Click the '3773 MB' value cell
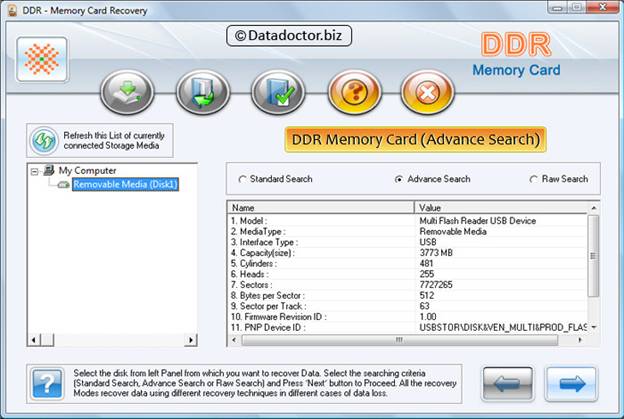This screenshot has height=419, width=624. click(436, 253)
